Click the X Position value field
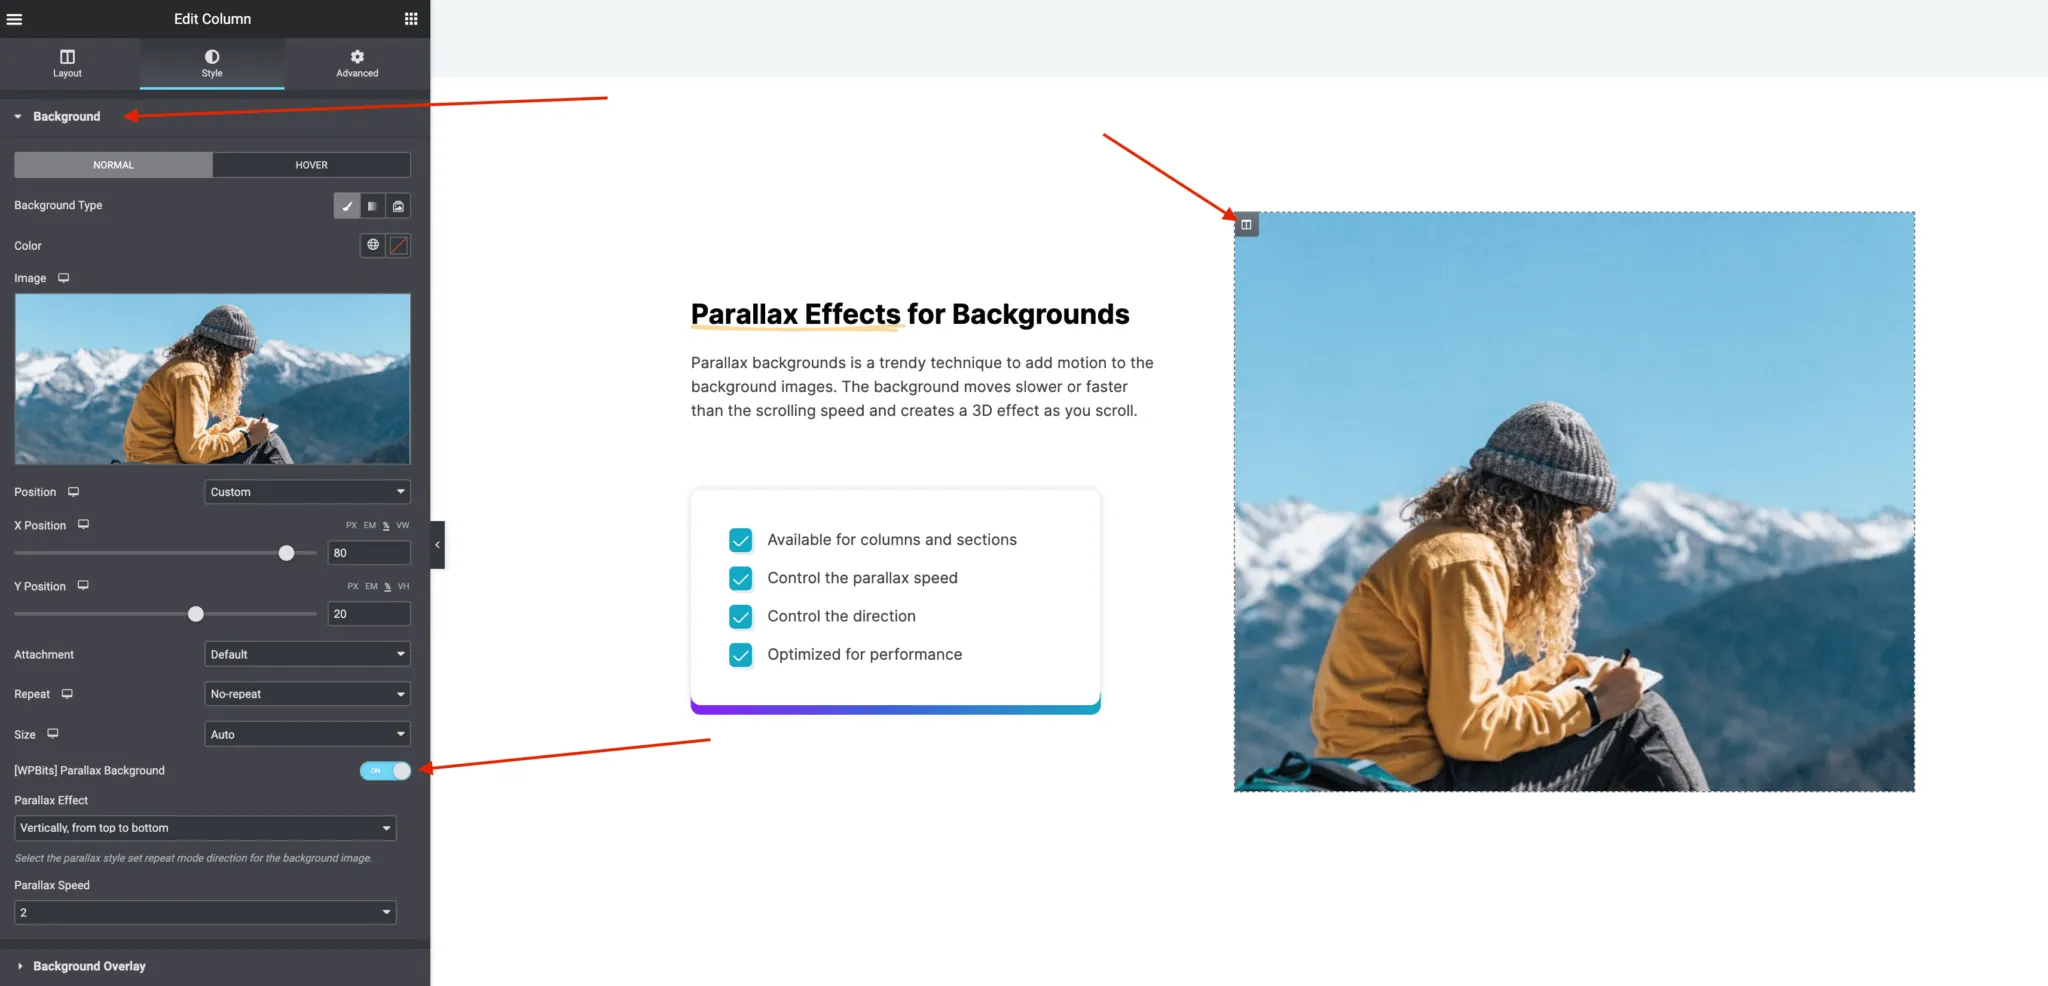 click(x=369, y=553)
